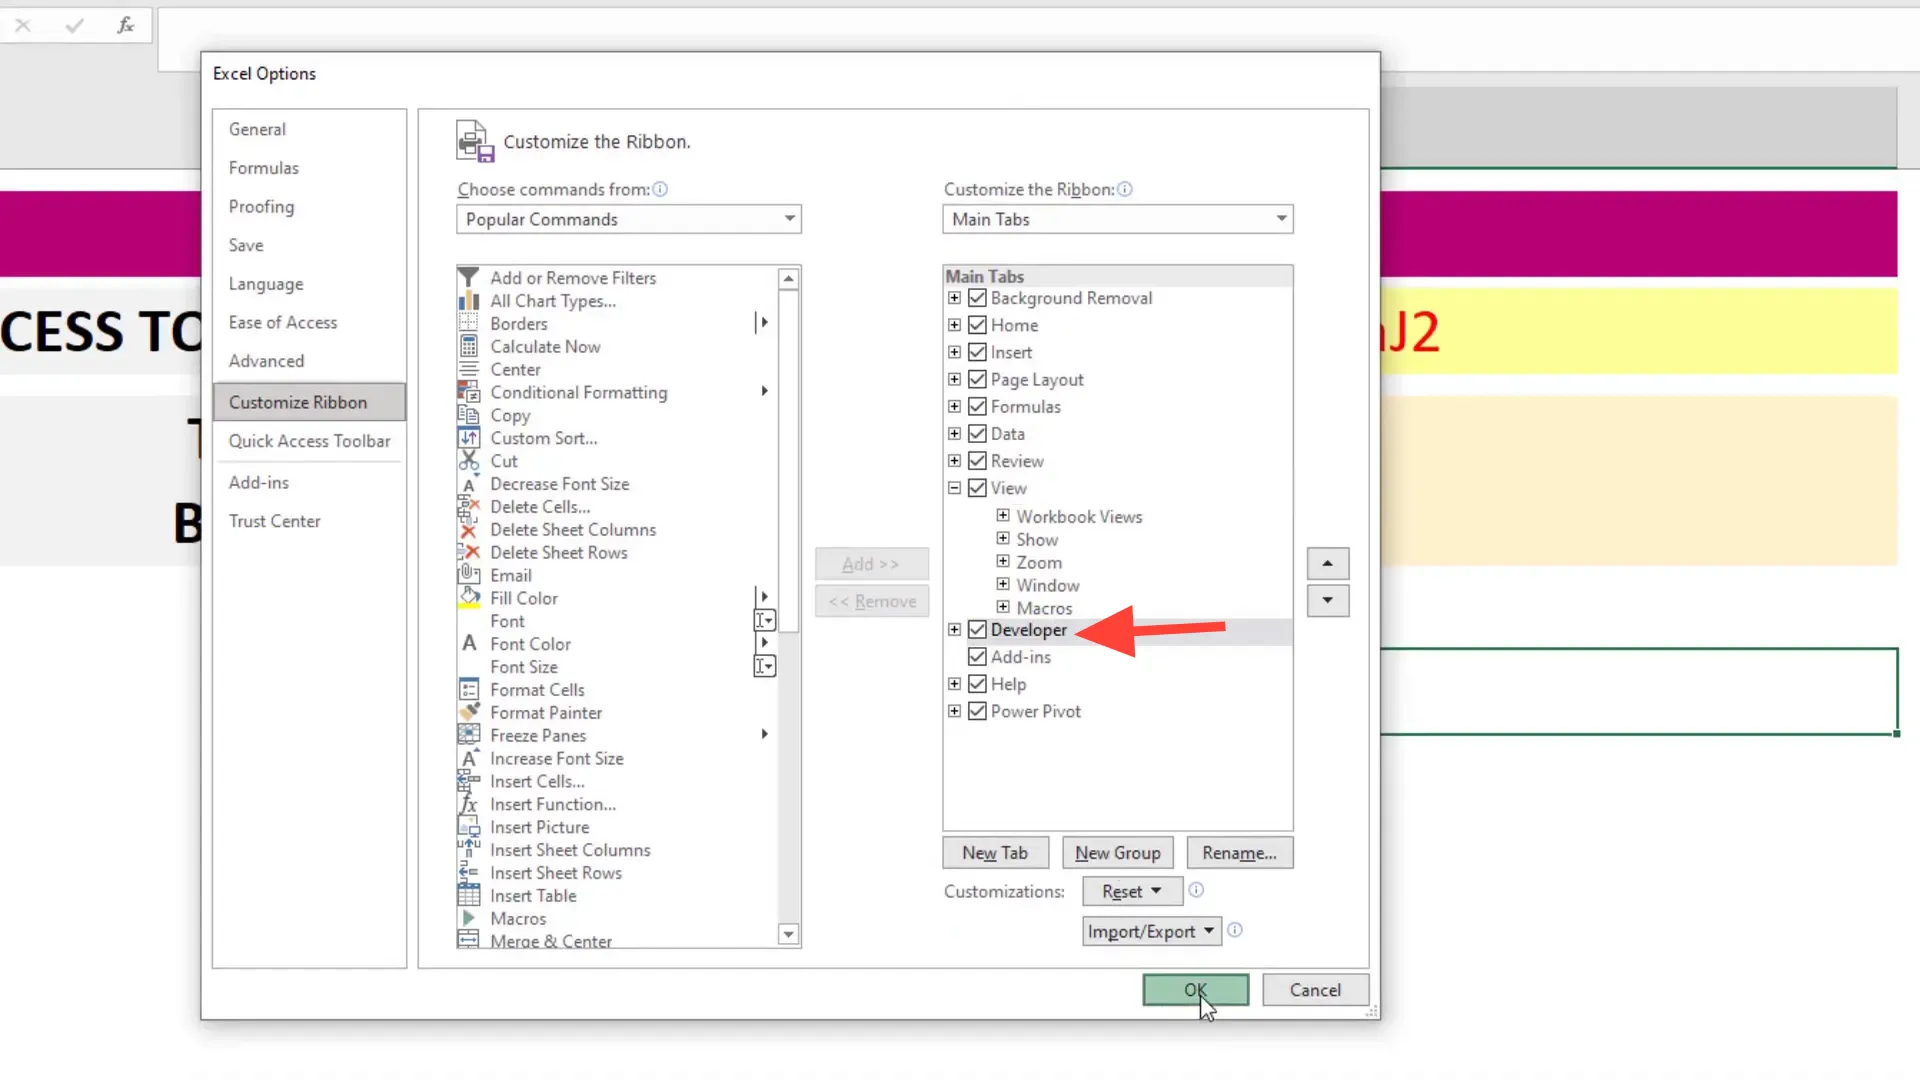Disable the Power Pivot tab checkbox
This screenshot has height=1080, width=1920.
click(x=977, y=711)
